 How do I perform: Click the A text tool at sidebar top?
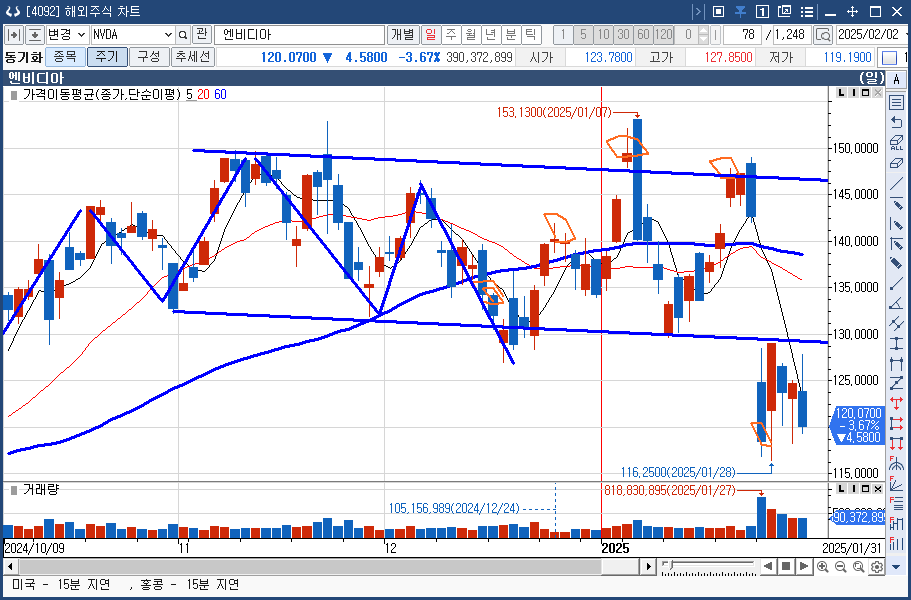tap(896, 80)
